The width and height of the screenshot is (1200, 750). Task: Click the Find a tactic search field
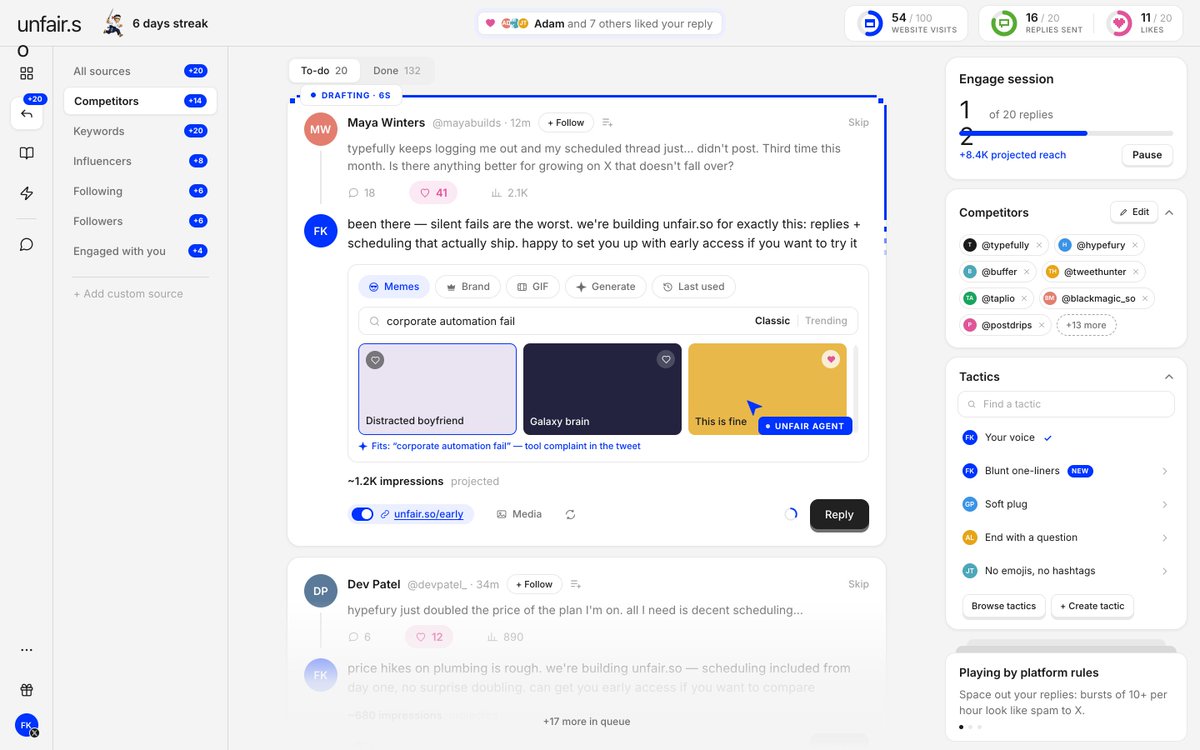click(1066, 404)
